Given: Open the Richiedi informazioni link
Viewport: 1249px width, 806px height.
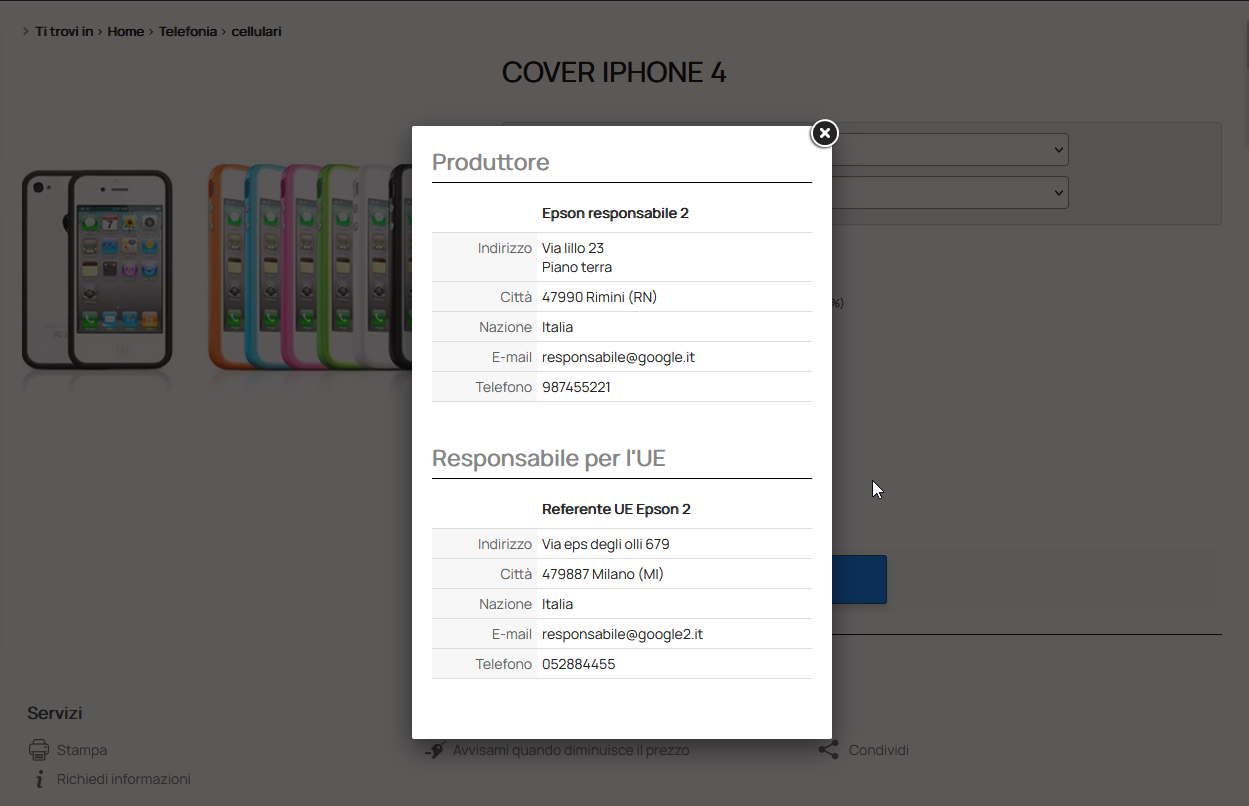Looking at the screenshot, I should pos(124,779).
